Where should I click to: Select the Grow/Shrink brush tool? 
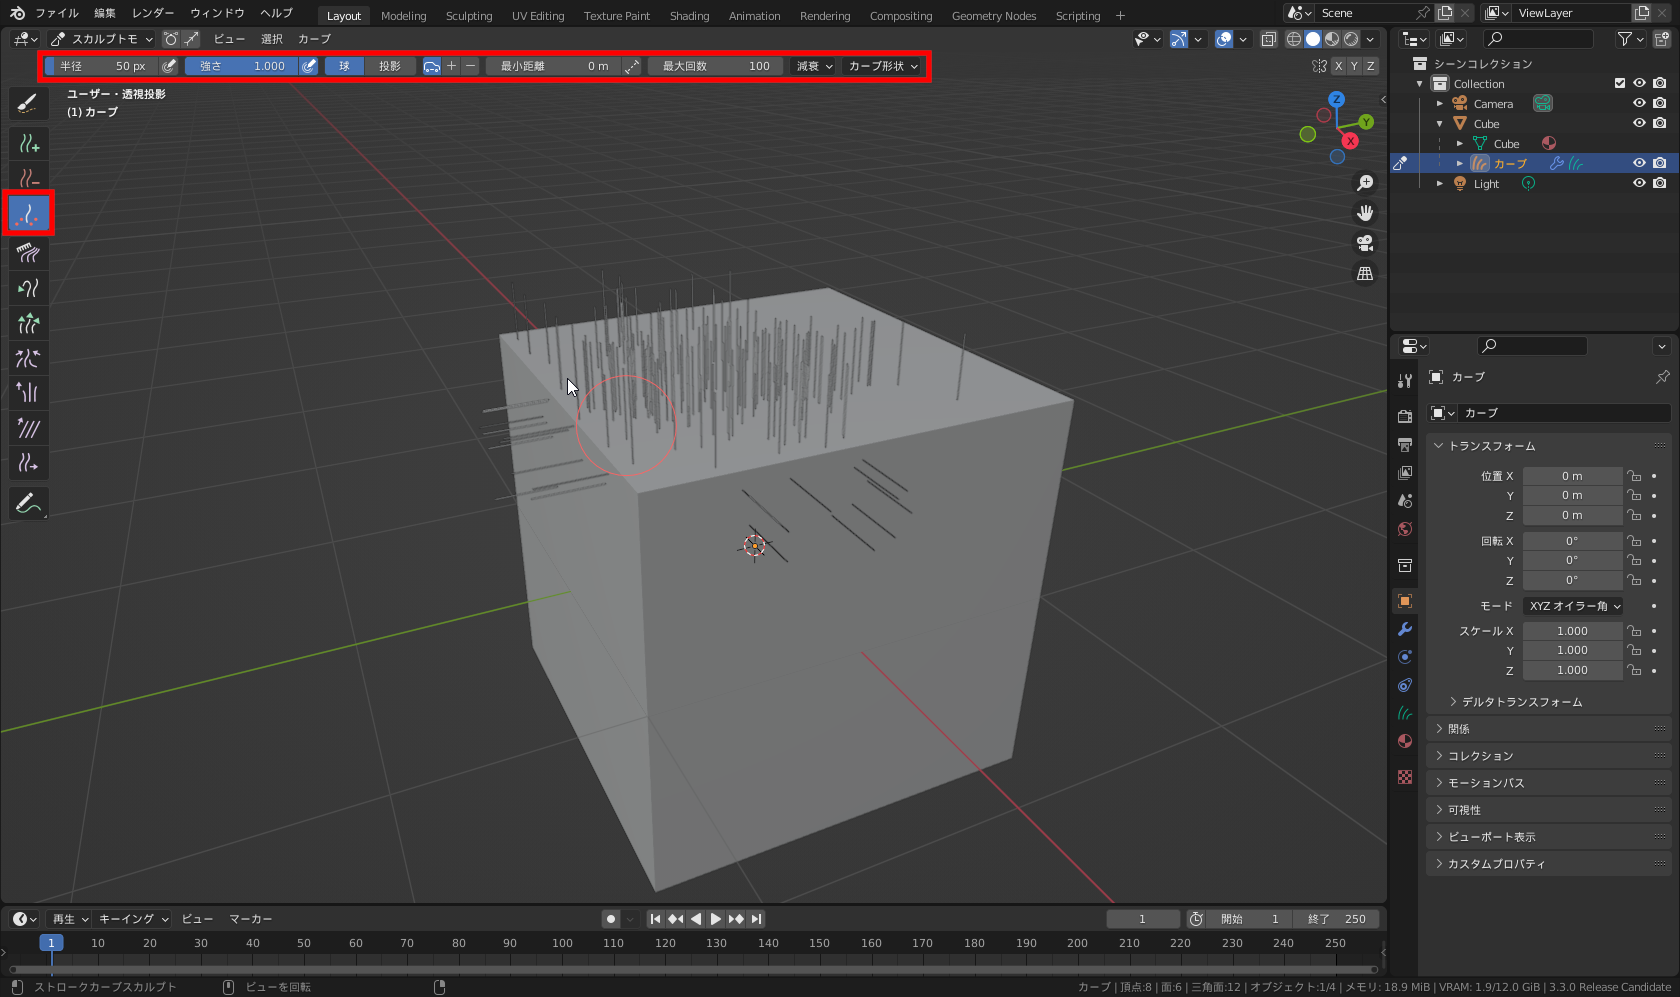tap(28, 323)
